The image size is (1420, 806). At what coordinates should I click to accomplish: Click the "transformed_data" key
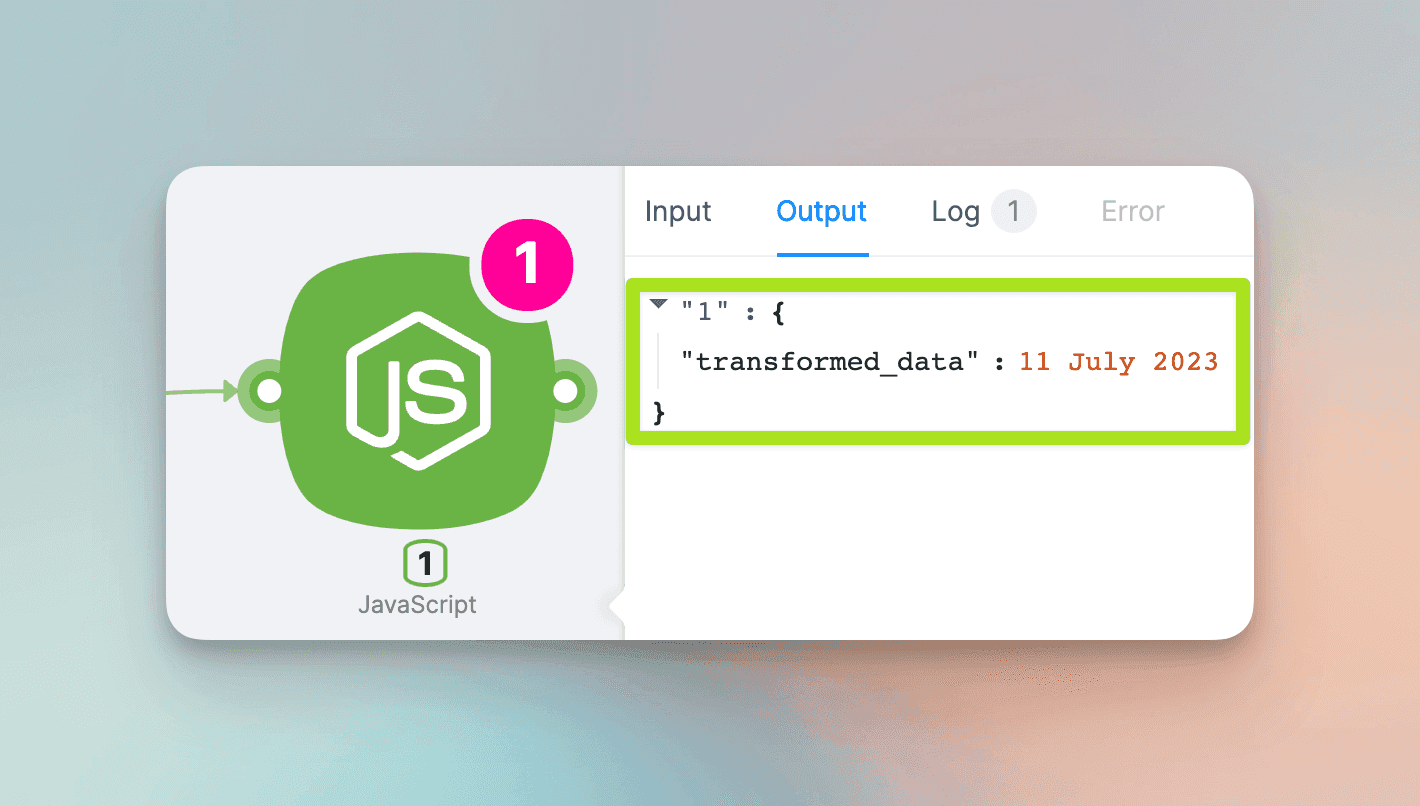click(829, 361)
